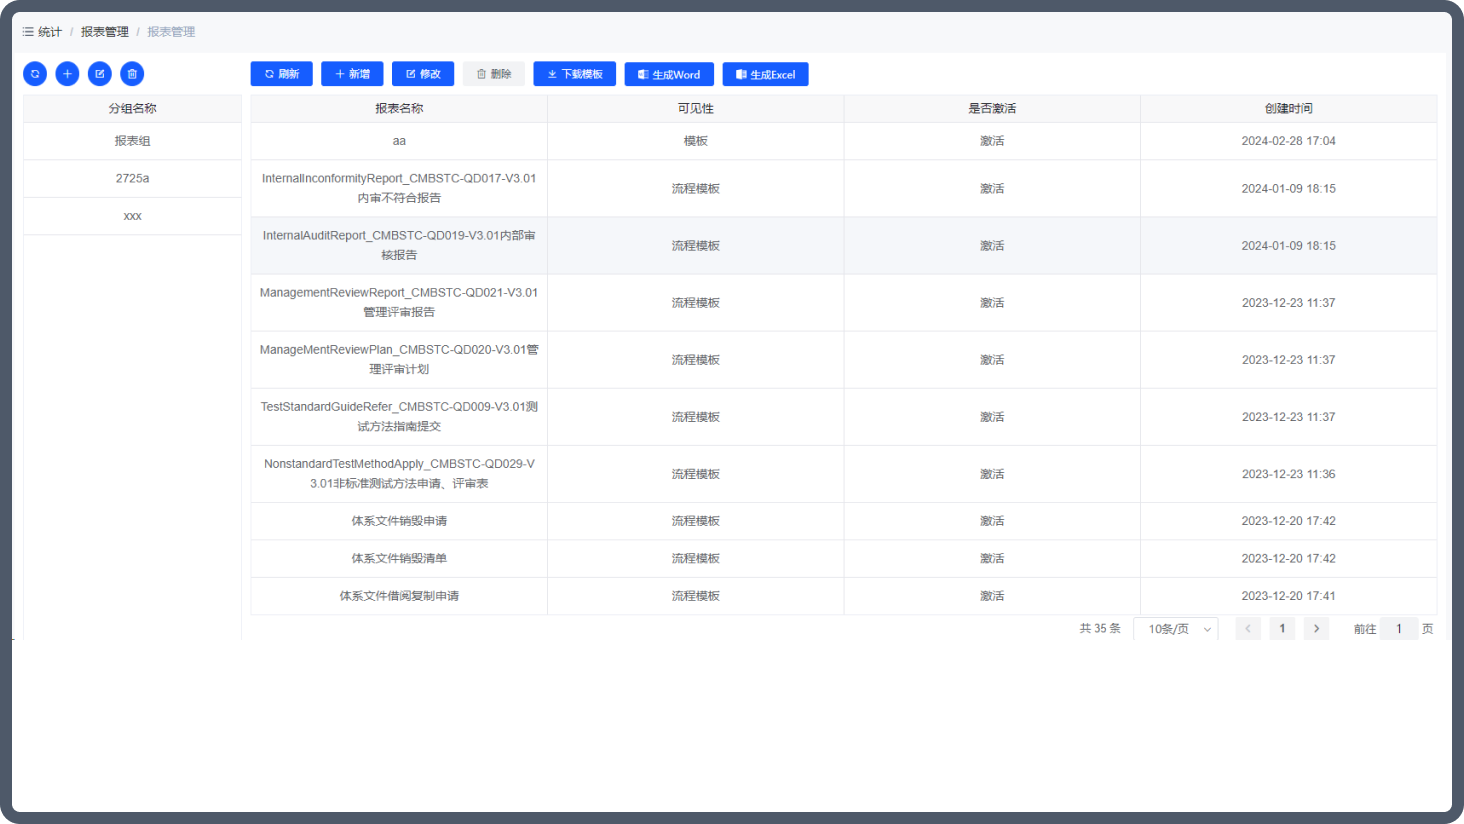Click page number 1 in pagination
This screenshot has width=1464, height=824.
coord(1282,629)
